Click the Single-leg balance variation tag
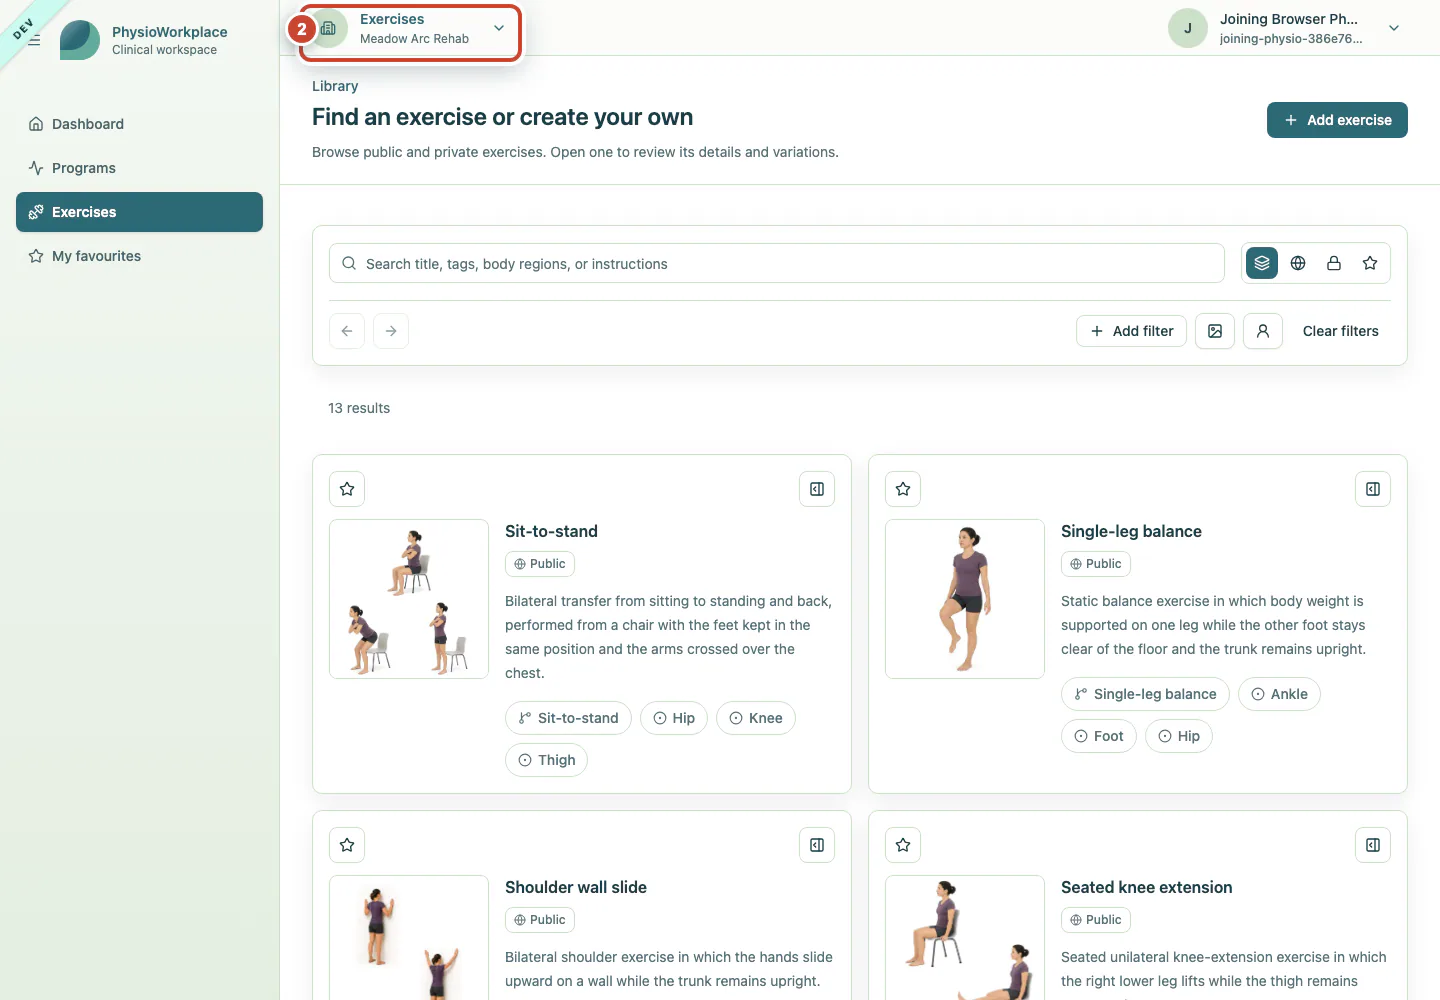The image size is (1440, 1000). pos(1145,694)
